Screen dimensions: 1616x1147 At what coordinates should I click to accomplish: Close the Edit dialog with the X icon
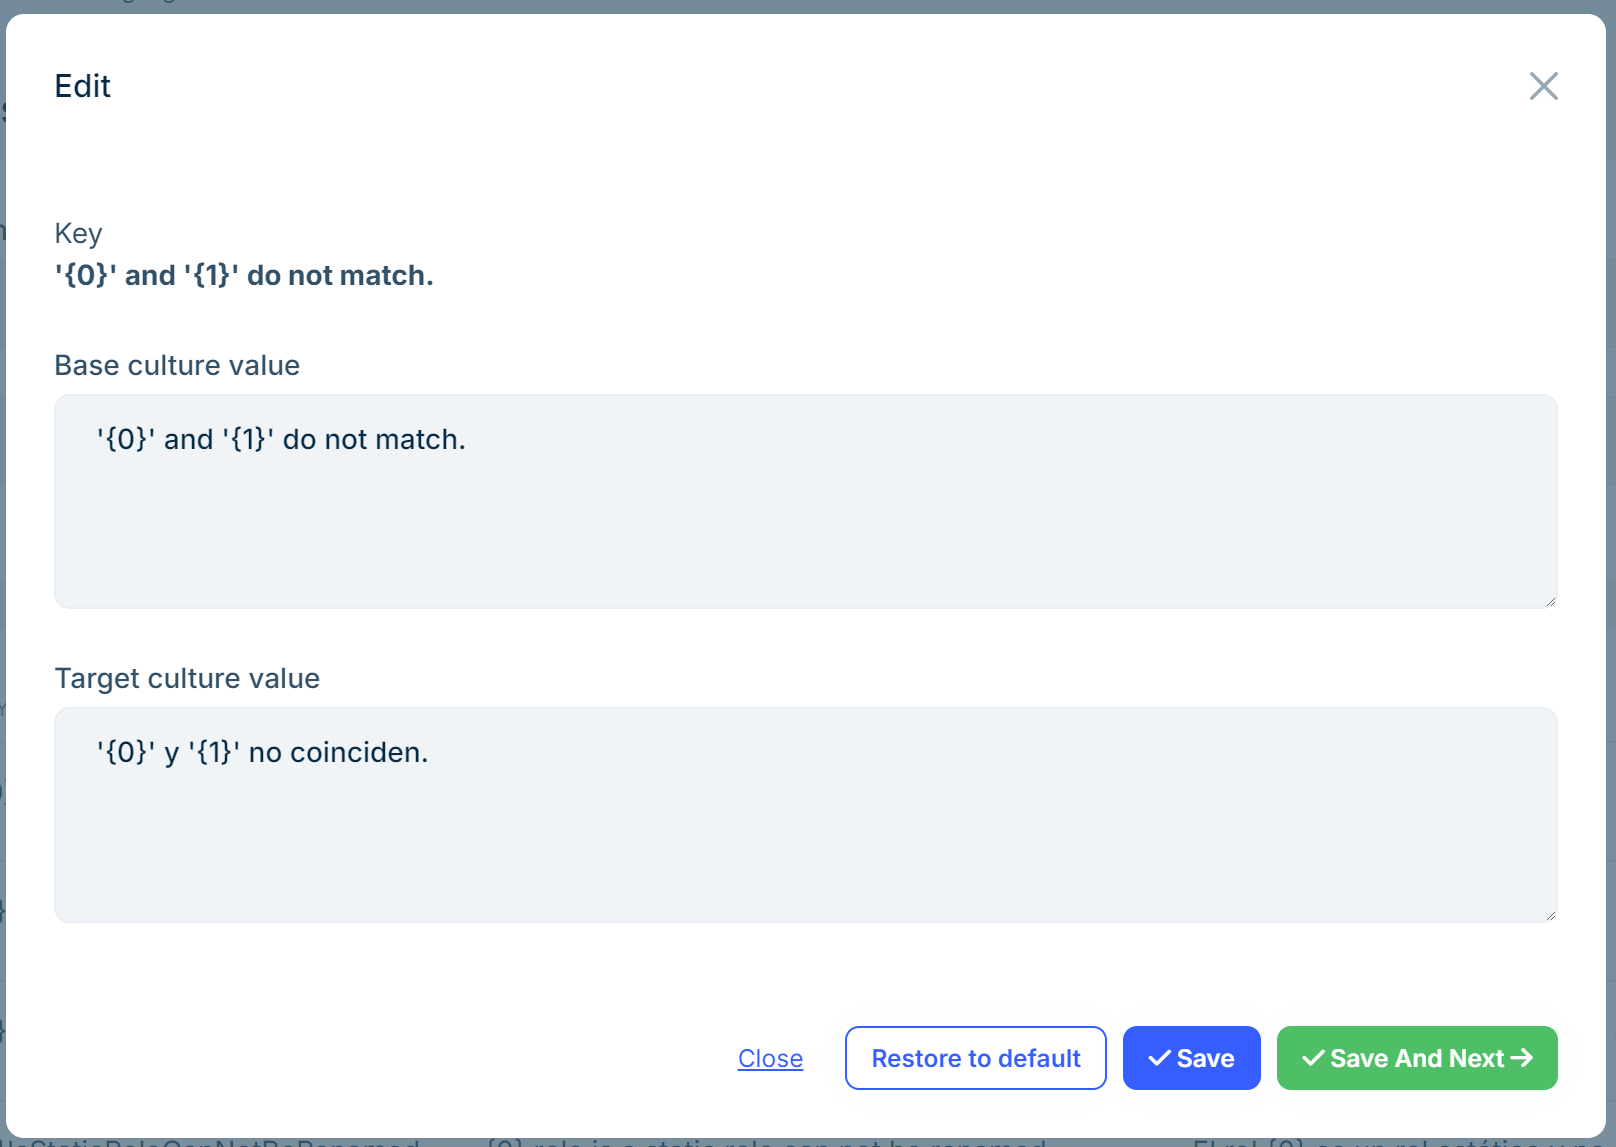pyautogui.click(x=1543, y=86)
